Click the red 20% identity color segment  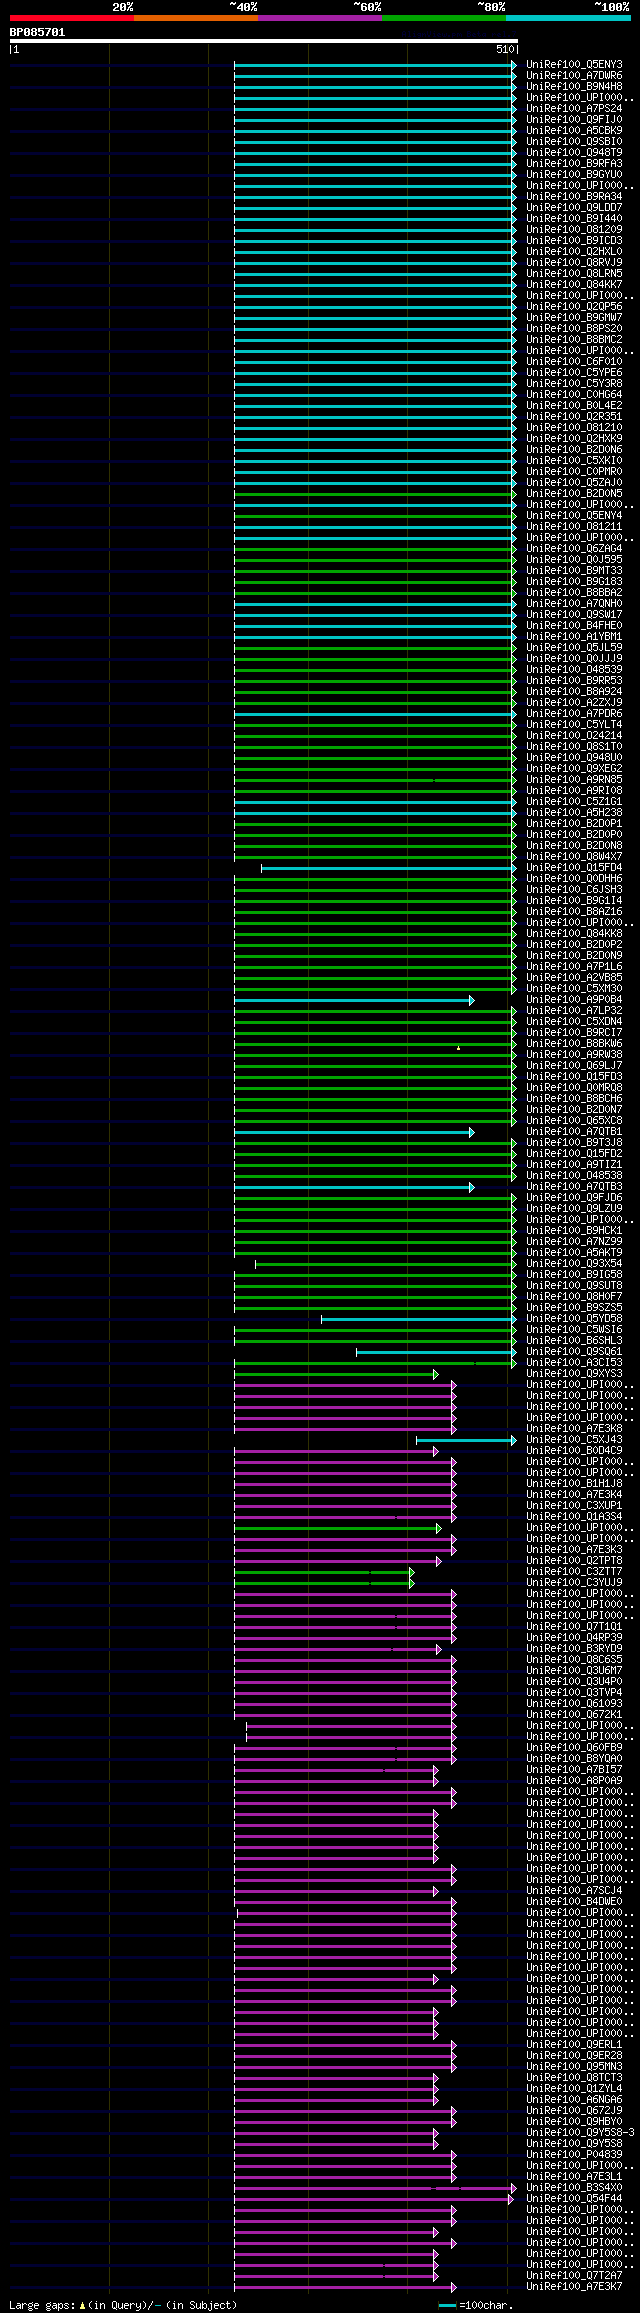tap(71, 18)
